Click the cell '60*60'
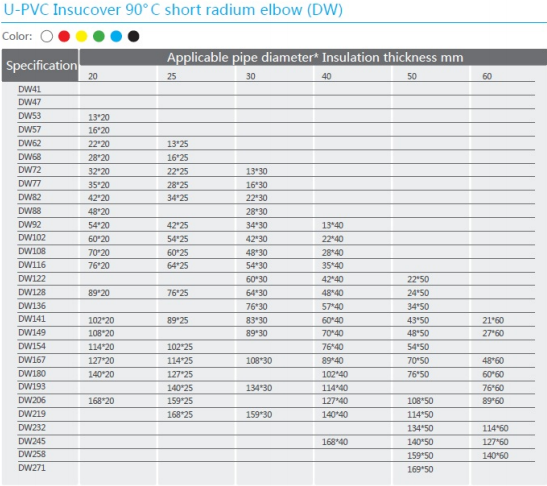Screen dimensions: 547x486 pos(493,375)
